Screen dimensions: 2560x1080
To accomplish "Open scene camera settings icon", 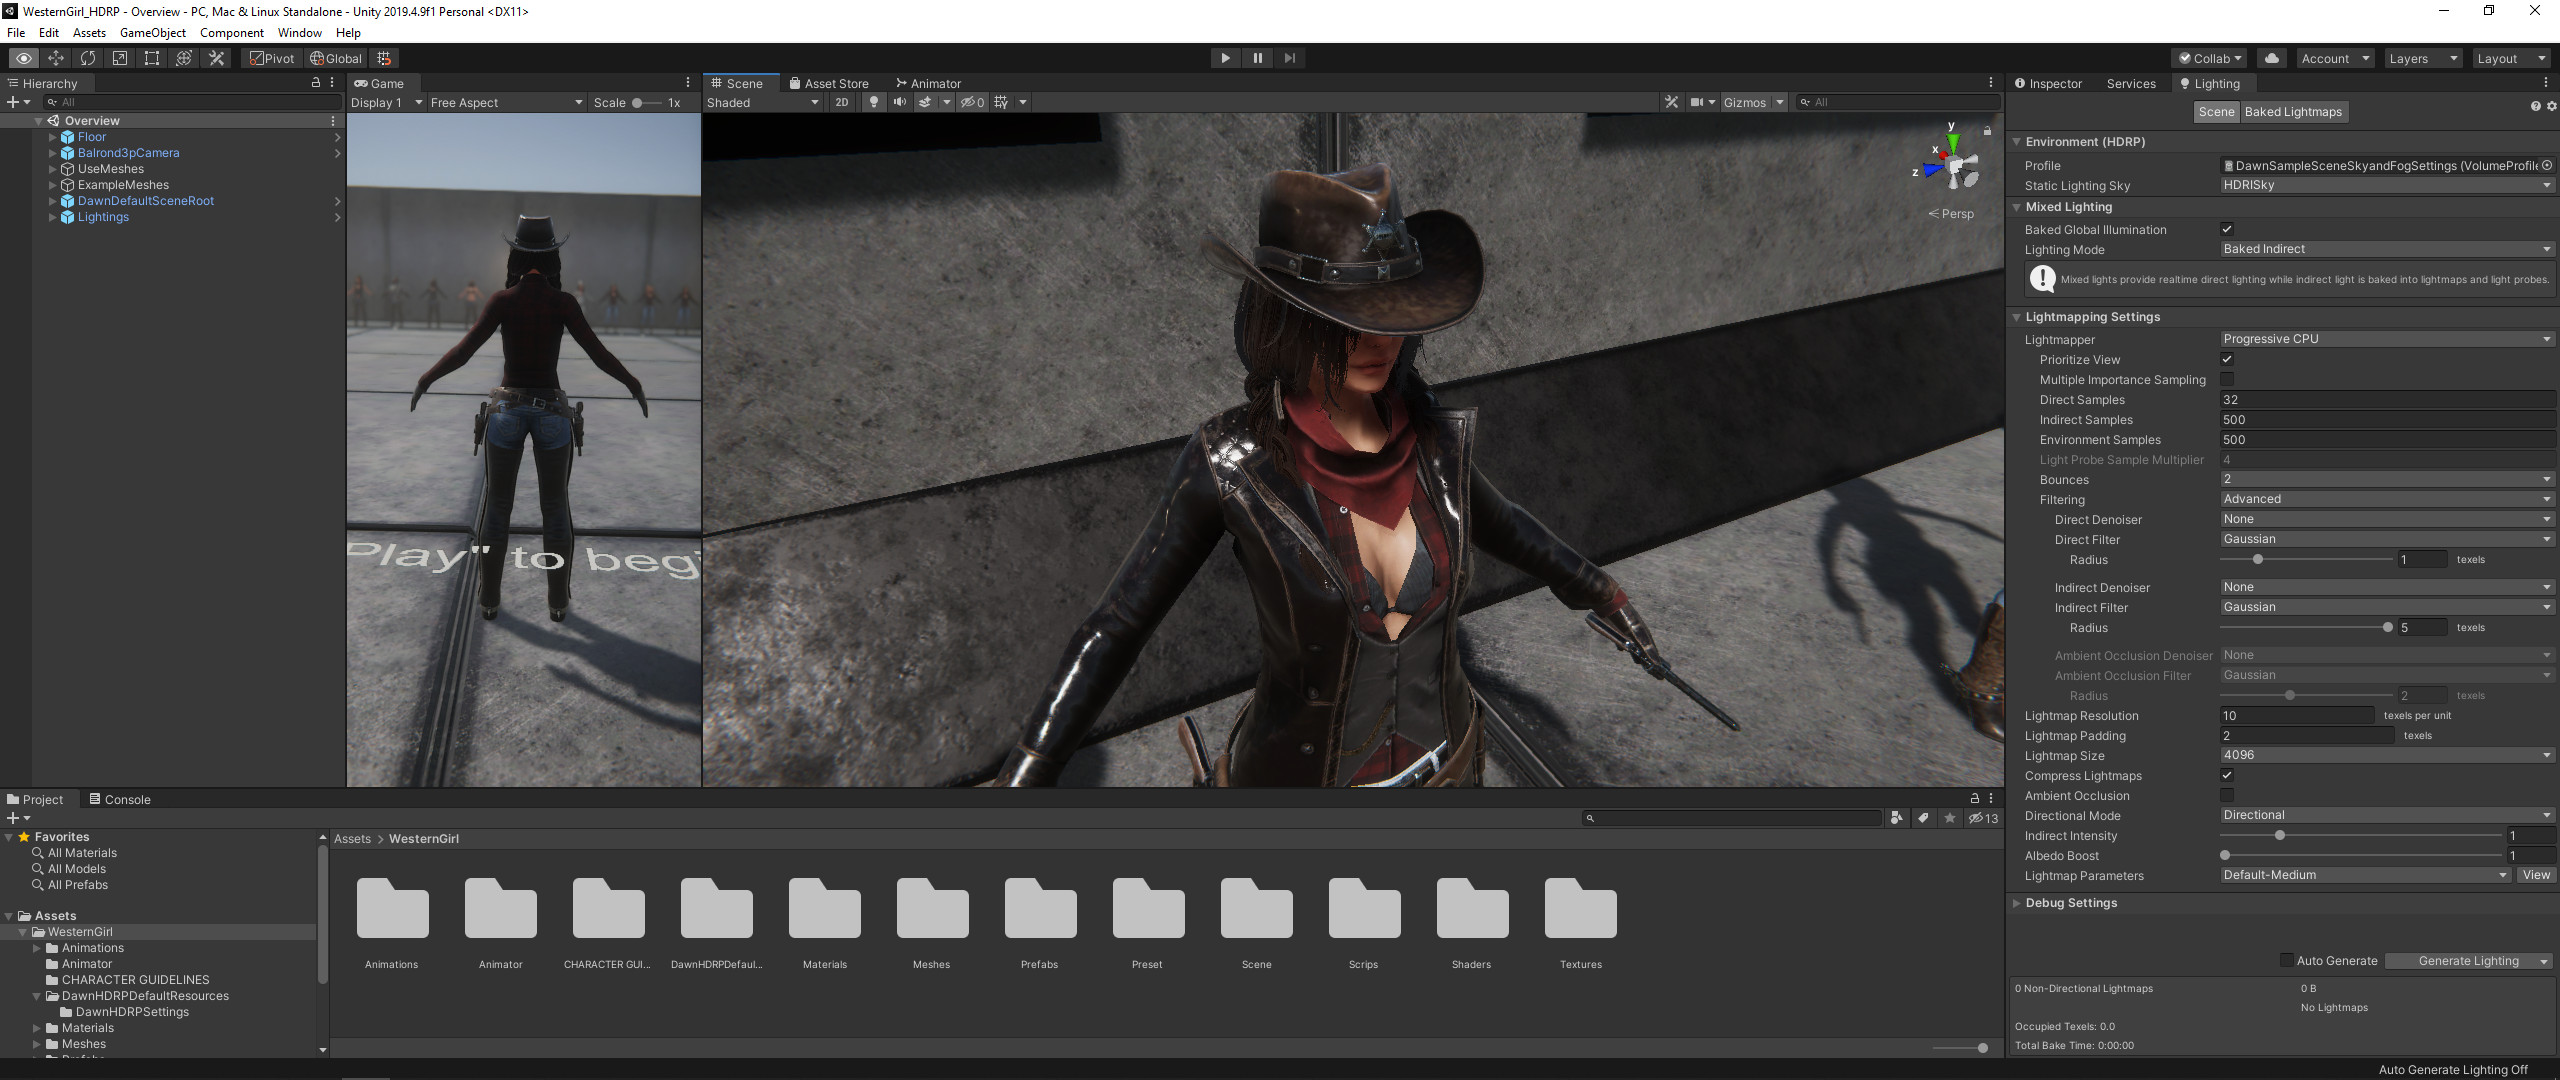I will (x=1697, y=102).
